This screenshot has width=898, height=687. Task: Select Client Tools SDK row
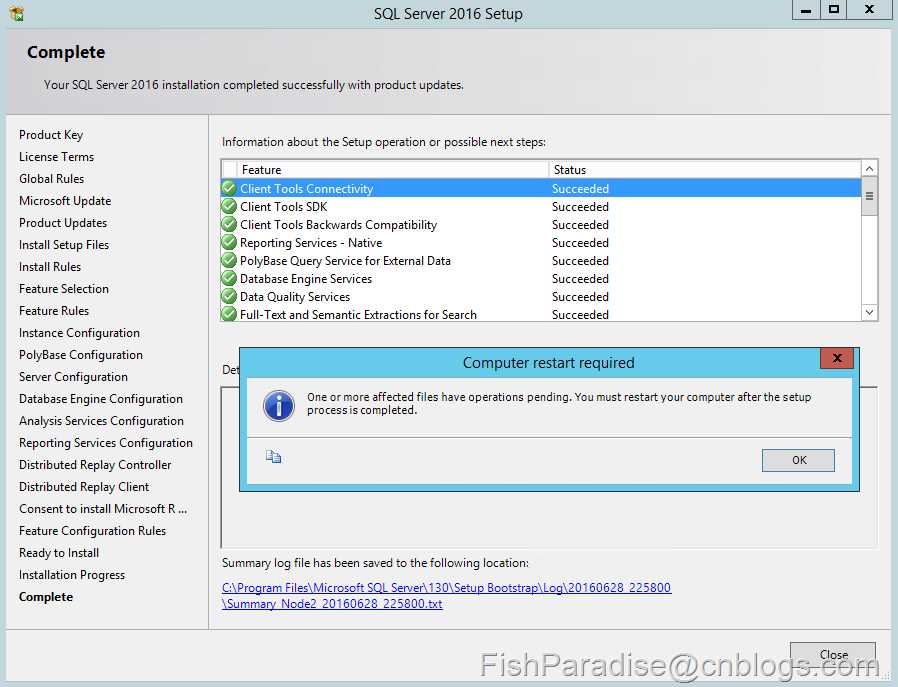click(x=541, y=206)
